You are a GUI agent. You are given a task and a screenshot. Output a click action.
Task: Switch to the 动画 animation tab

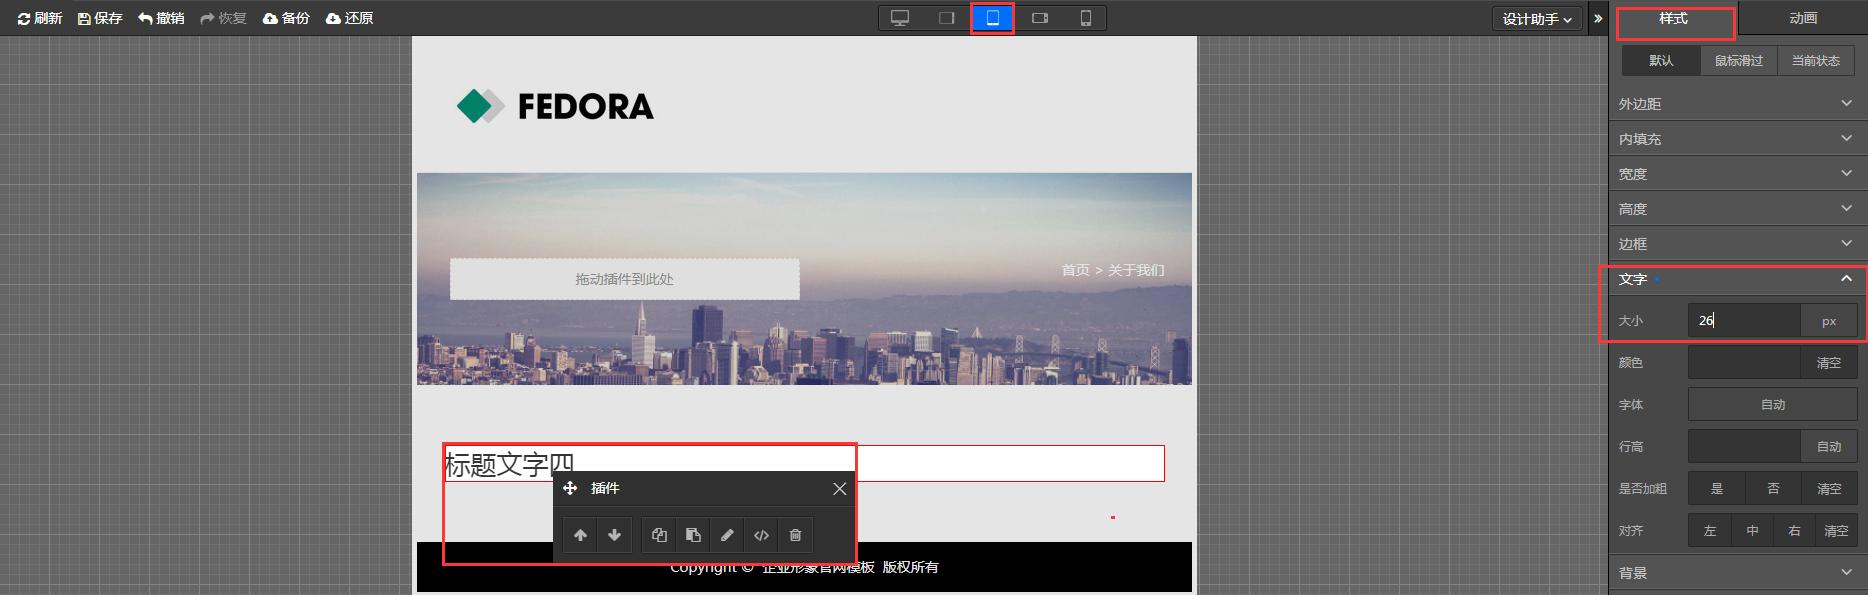1803,19
